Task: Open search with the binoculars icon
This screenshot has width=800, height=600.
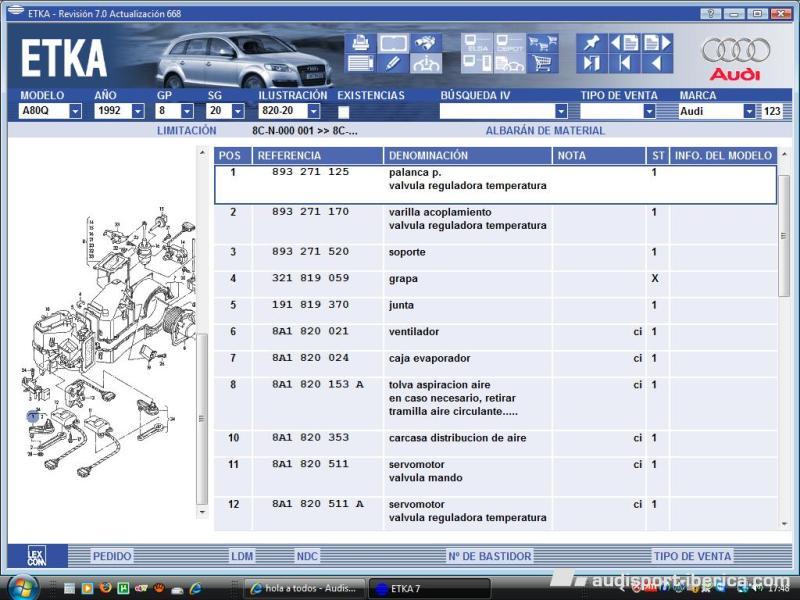Action: pyautogui.click(x=426, y=43)
